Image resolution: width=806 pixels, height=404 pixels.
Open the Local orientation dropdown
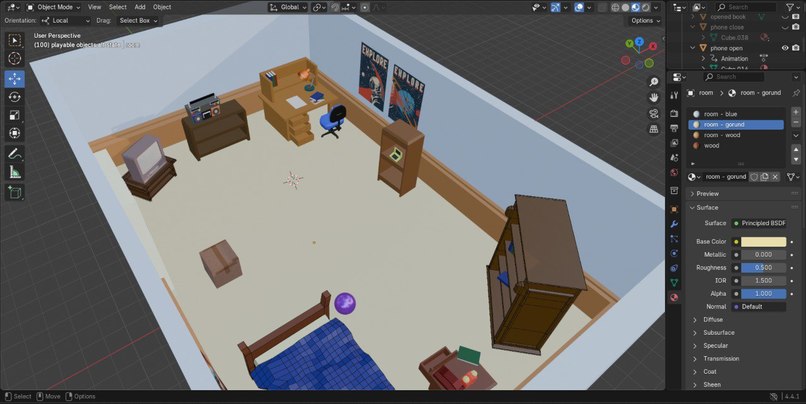coord(66,21)
